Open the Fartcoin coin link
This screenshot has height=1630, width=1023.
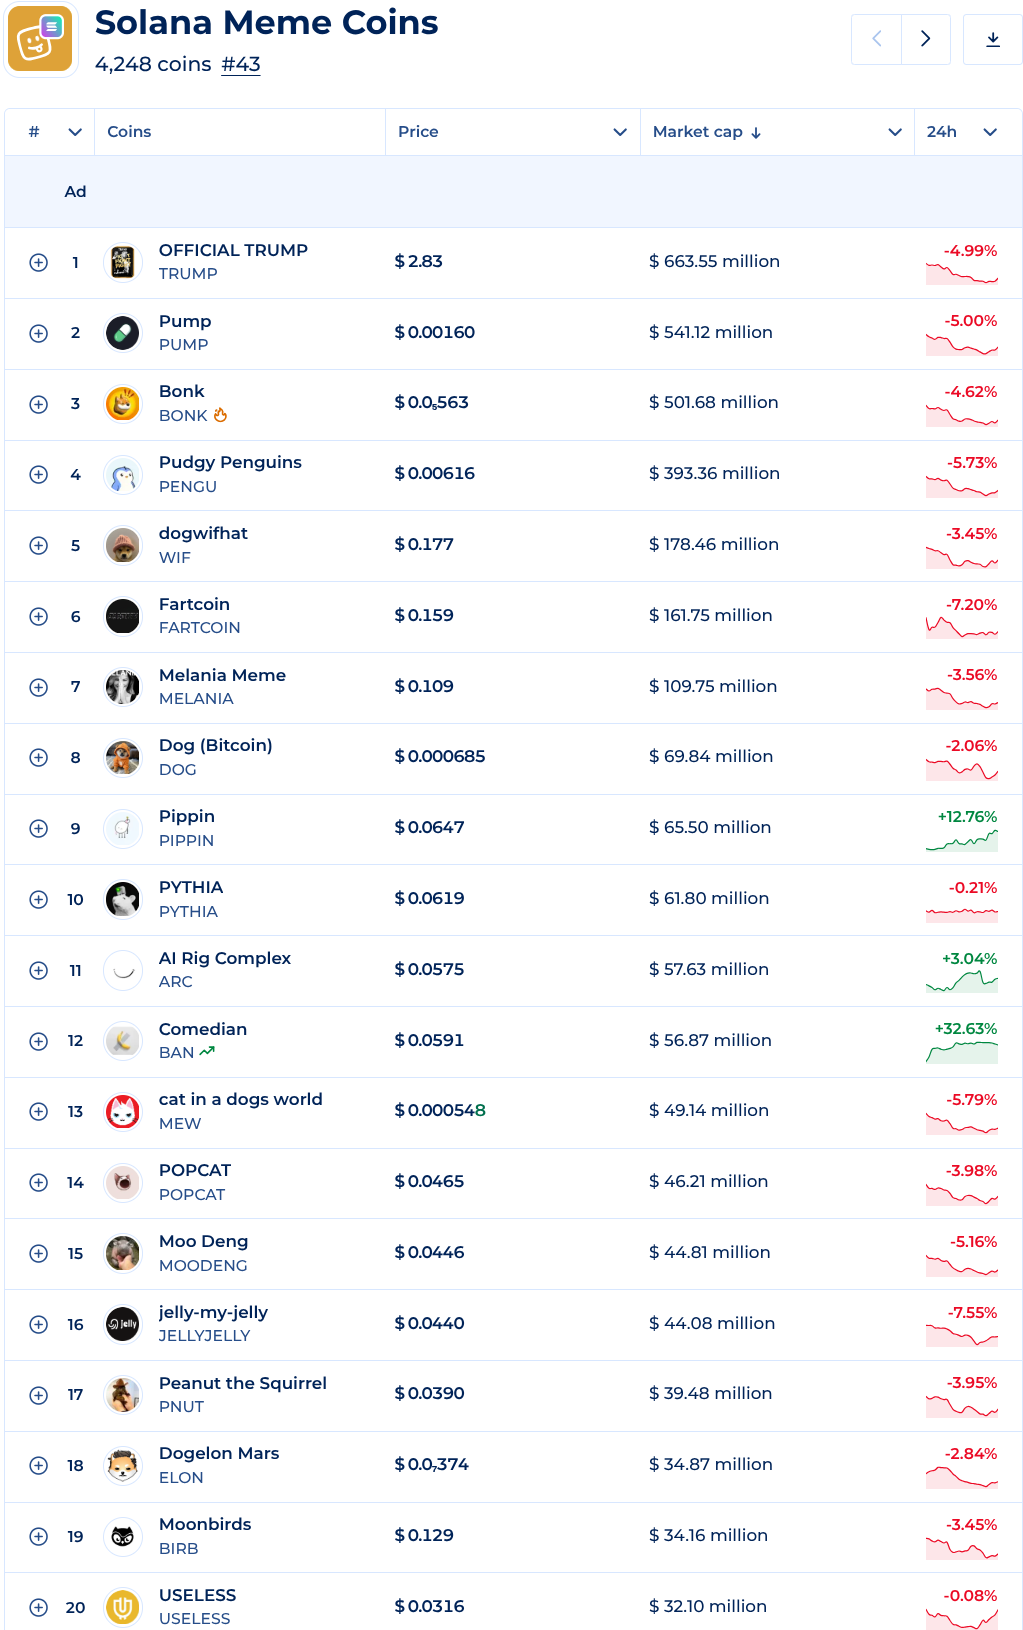coord(194,604)
